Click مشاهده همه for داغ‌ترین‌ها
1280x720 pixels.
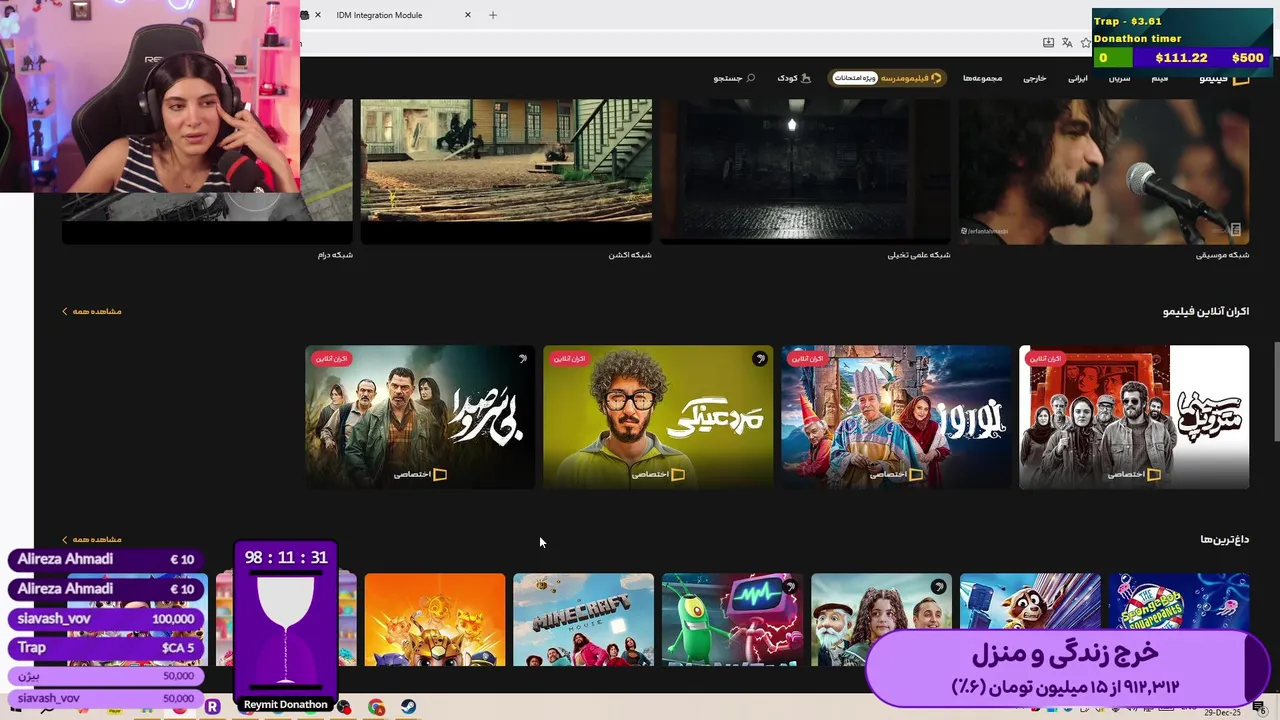92,539
